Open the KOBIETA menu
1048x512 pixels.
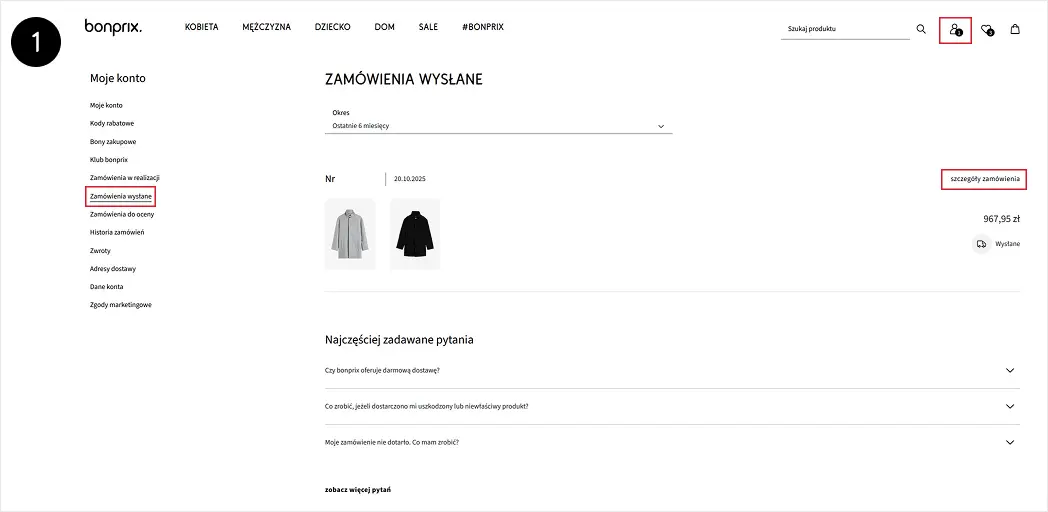(201, 27)
